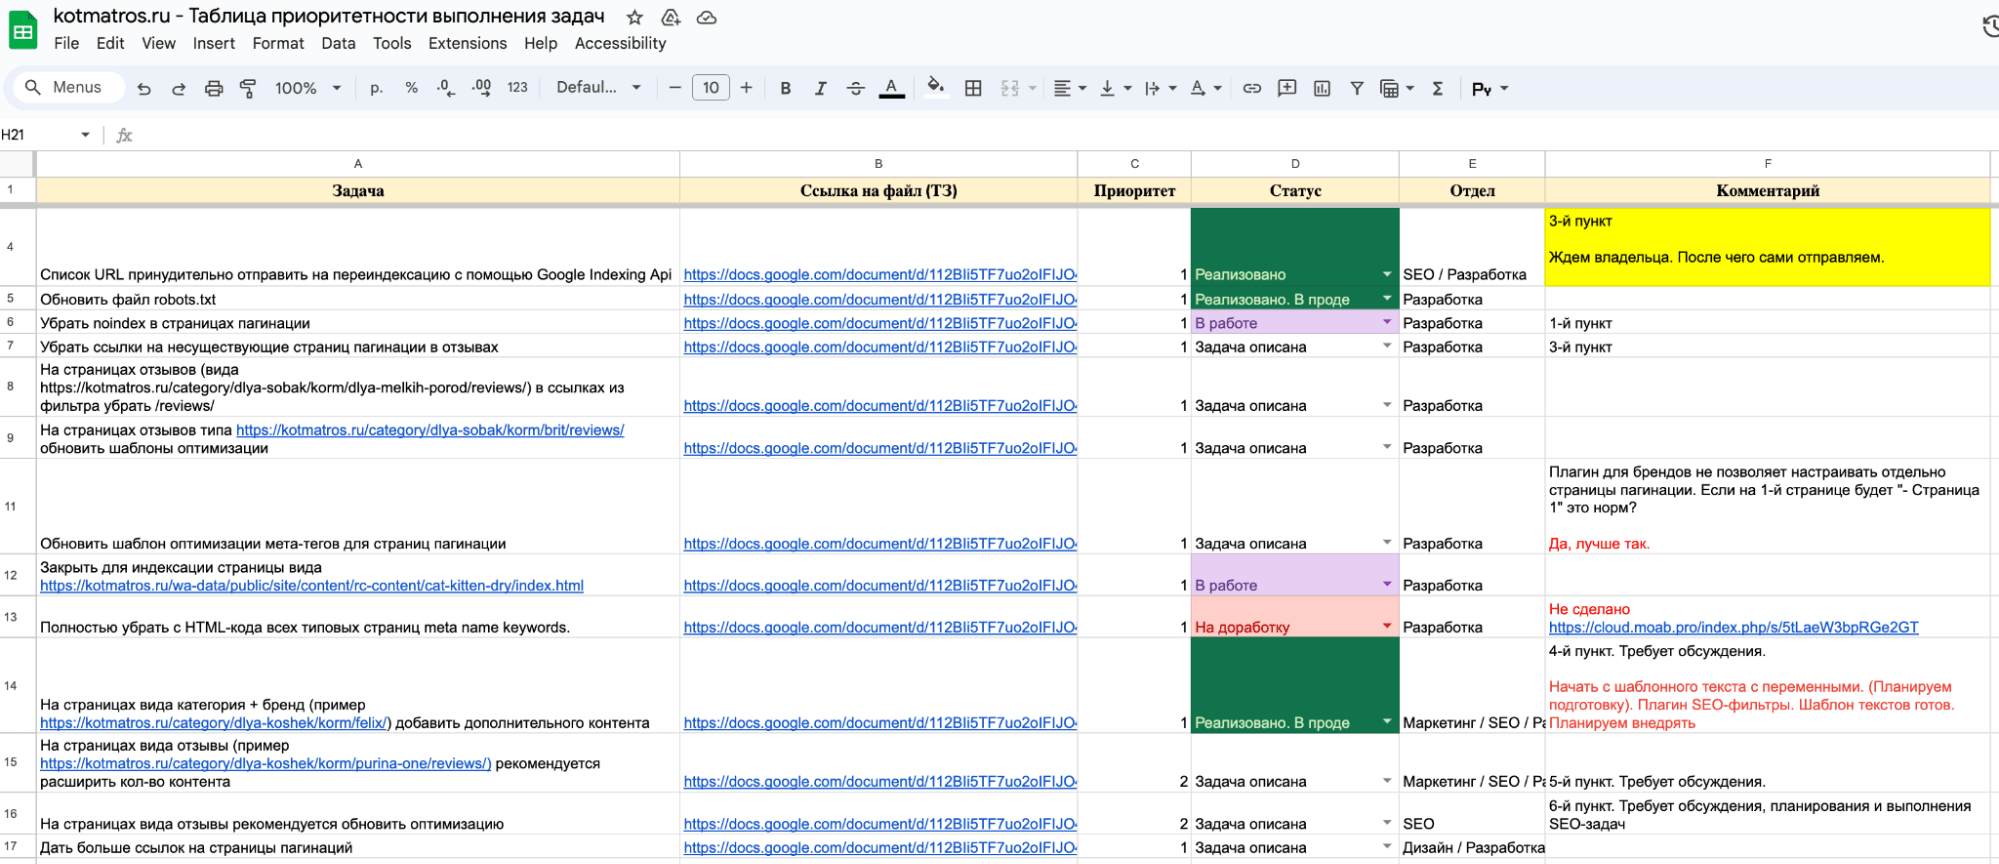Star this spreadsheet document
Image resolution: width=1999 pixels, height=864 pixels.
(634, 17)
